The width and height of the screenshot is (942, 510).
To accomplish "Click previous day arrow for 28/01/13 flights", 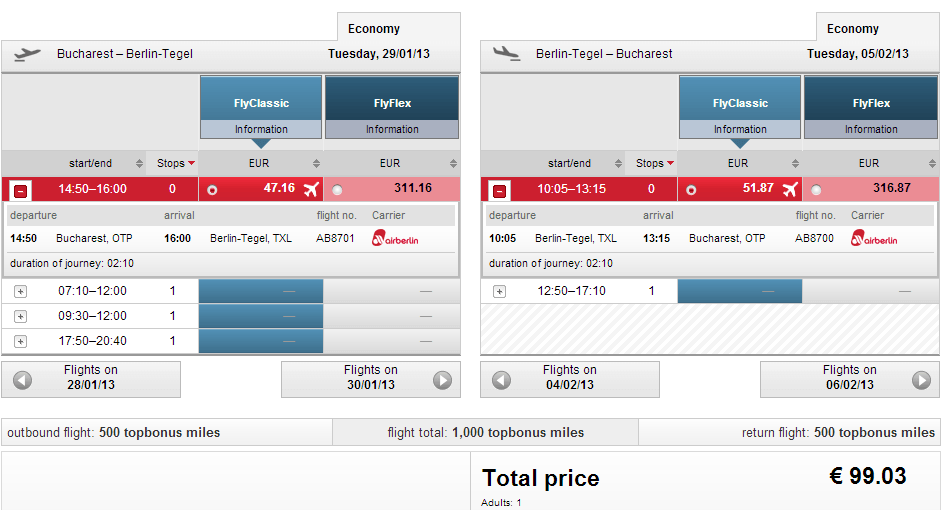I will click(x=22, y=380).
